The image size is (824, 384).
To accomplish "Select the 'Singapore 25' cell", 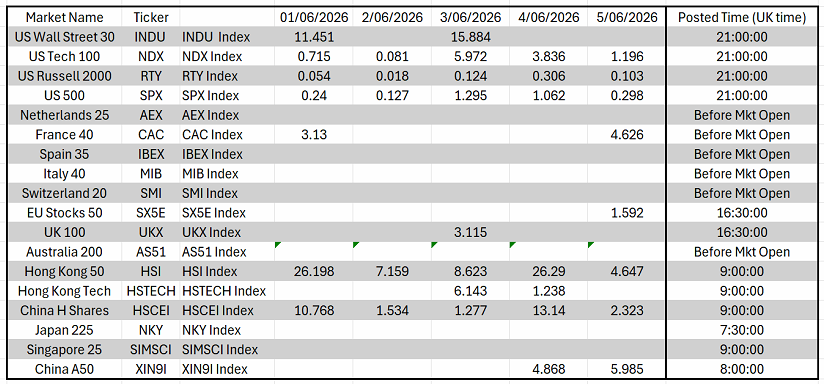I will pyautogui.click(x=65, y=349).
